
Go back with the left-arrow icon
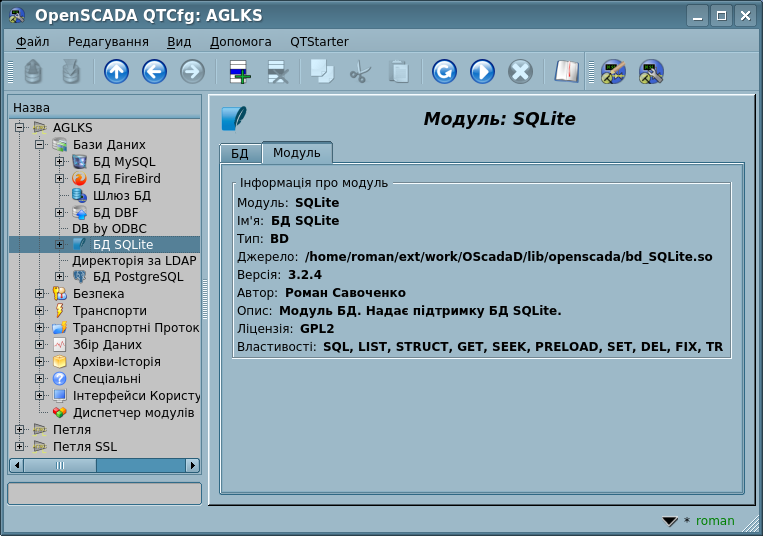coord(154,72)
